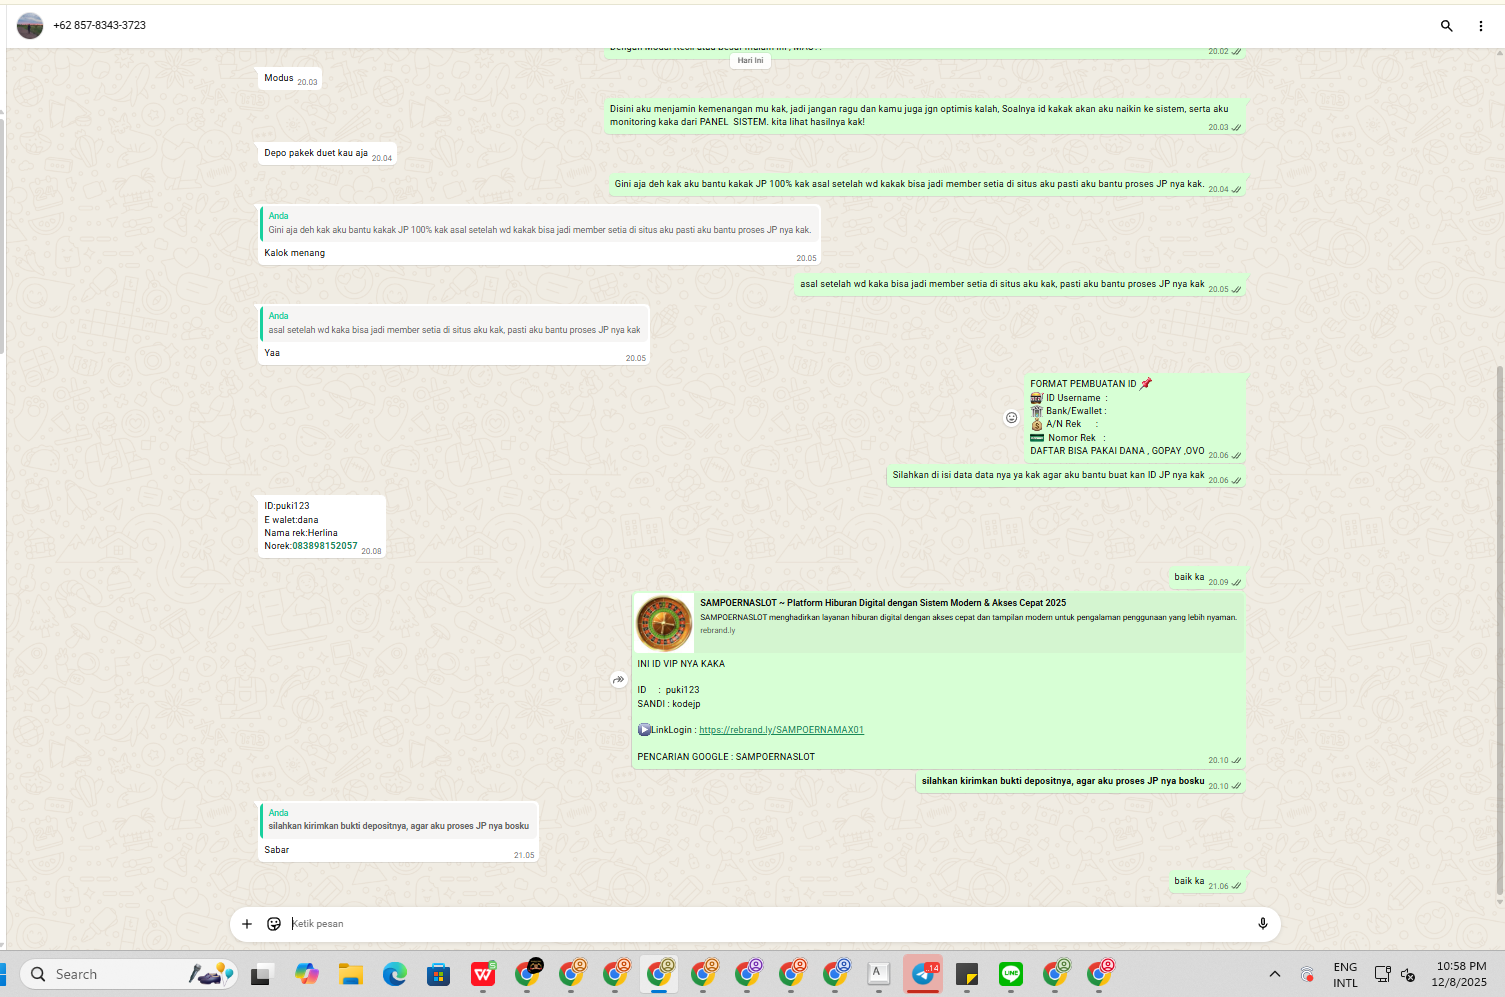Click the chat's vertical scrollbar
This screenshot has height=997, width=1505.
click(x=1499, y=630)
